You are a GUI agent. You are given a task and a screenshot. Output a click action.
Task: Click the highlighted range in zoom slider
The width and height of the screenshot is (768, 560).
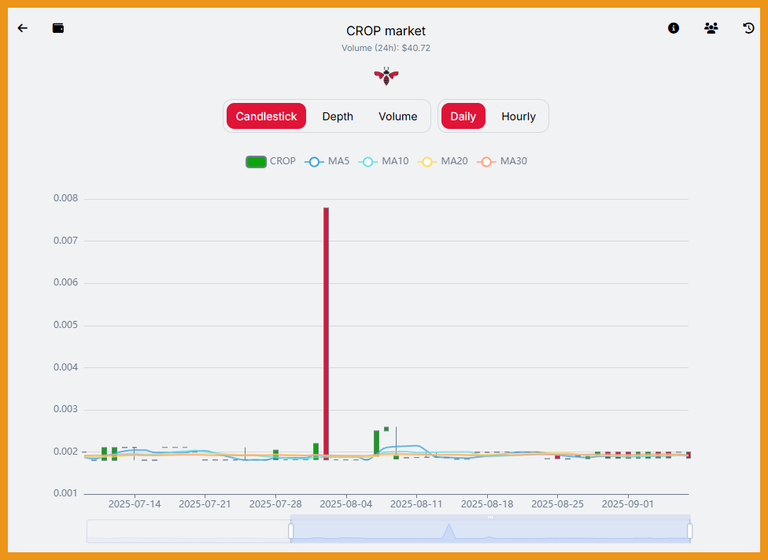coord(490,531)
